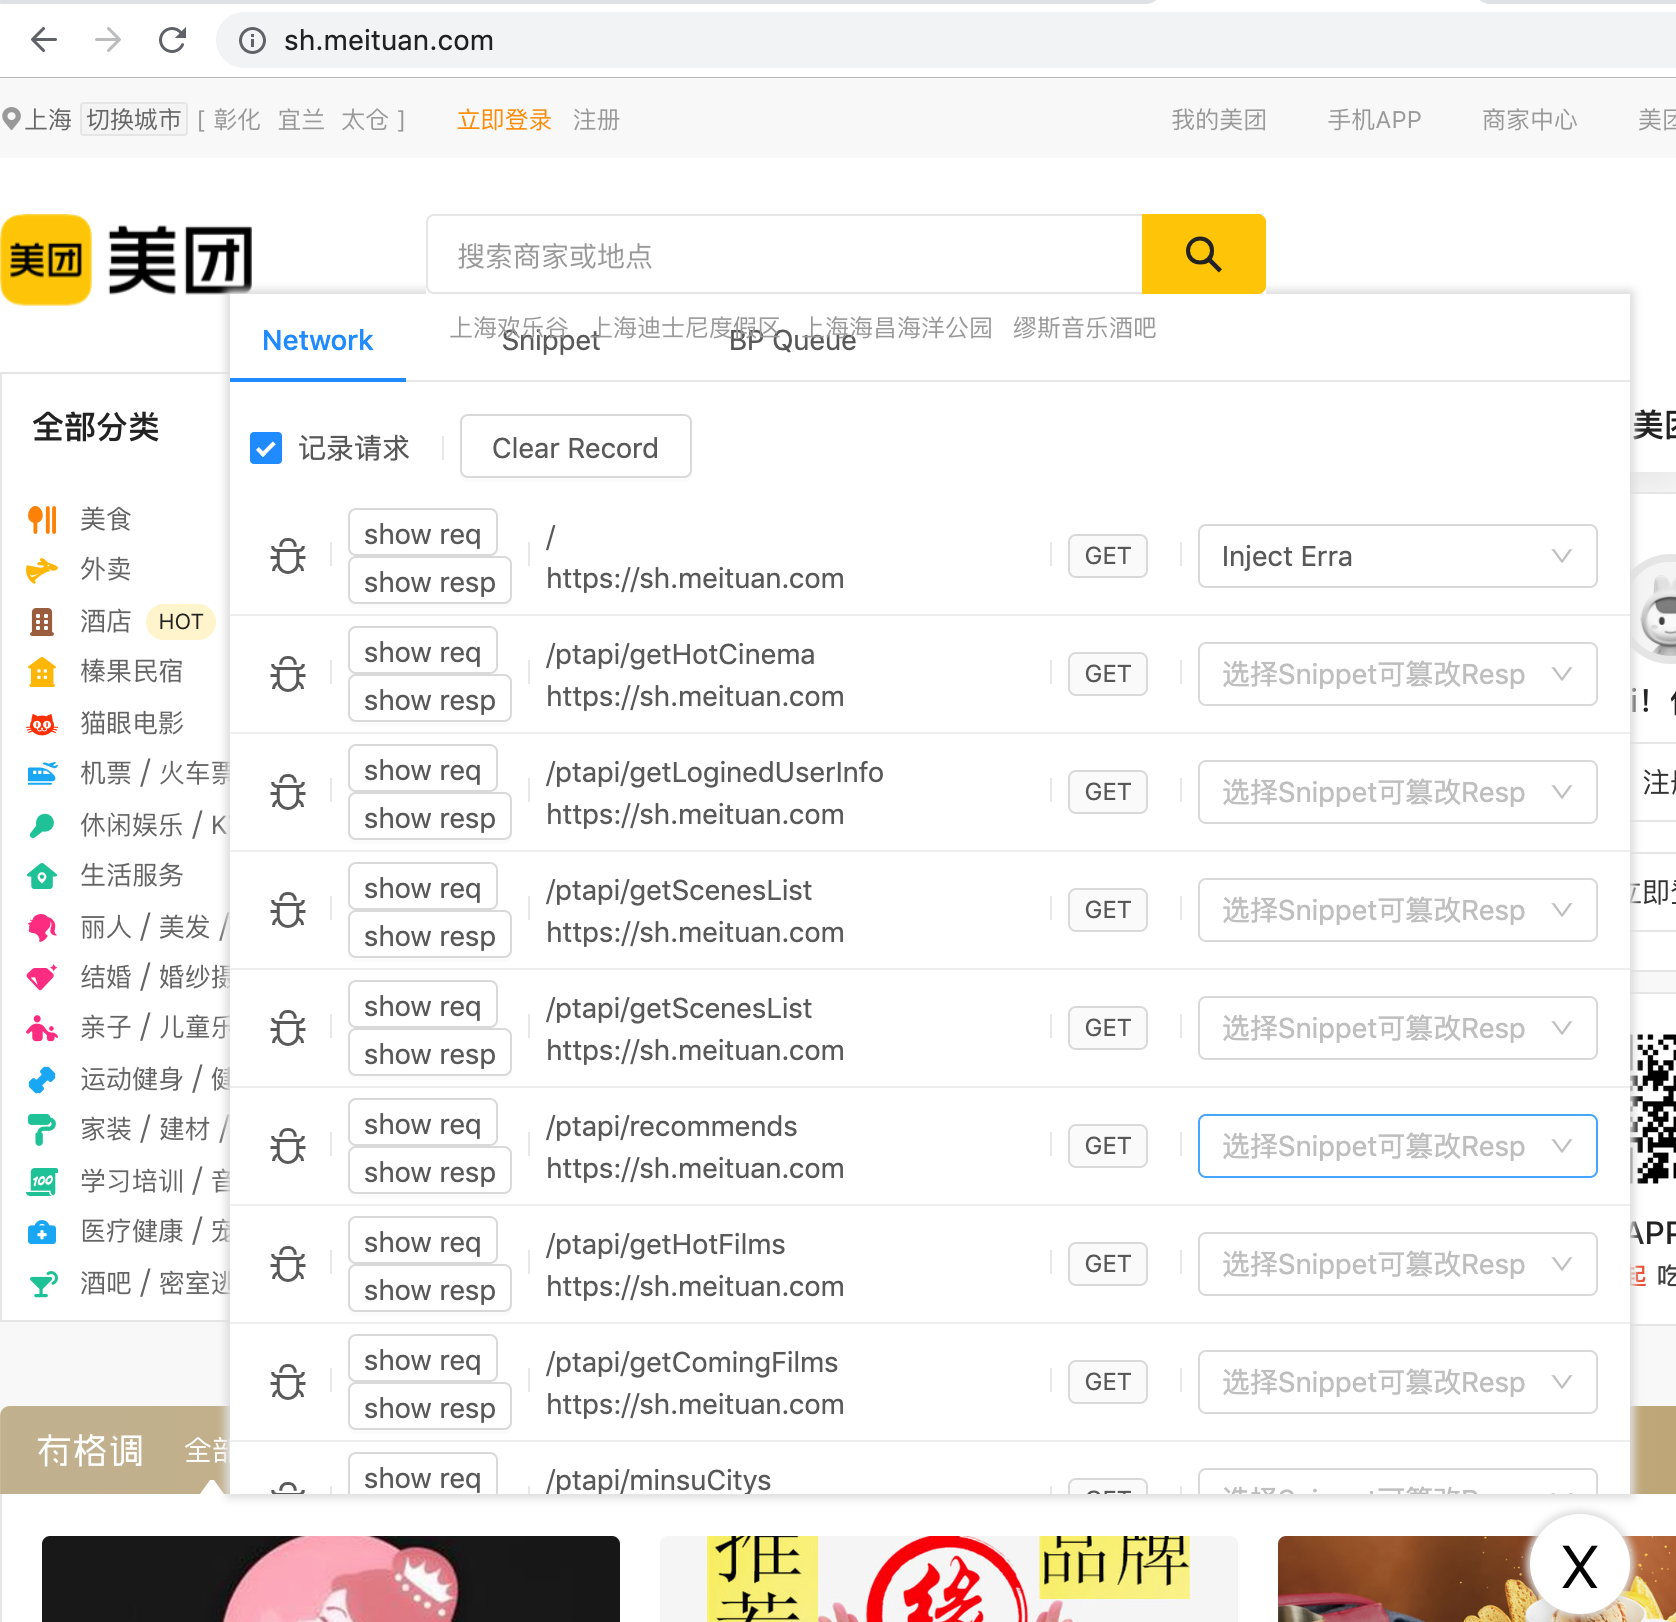Open the Inject Erra snippet dropdown

(x=1396, y=556)
